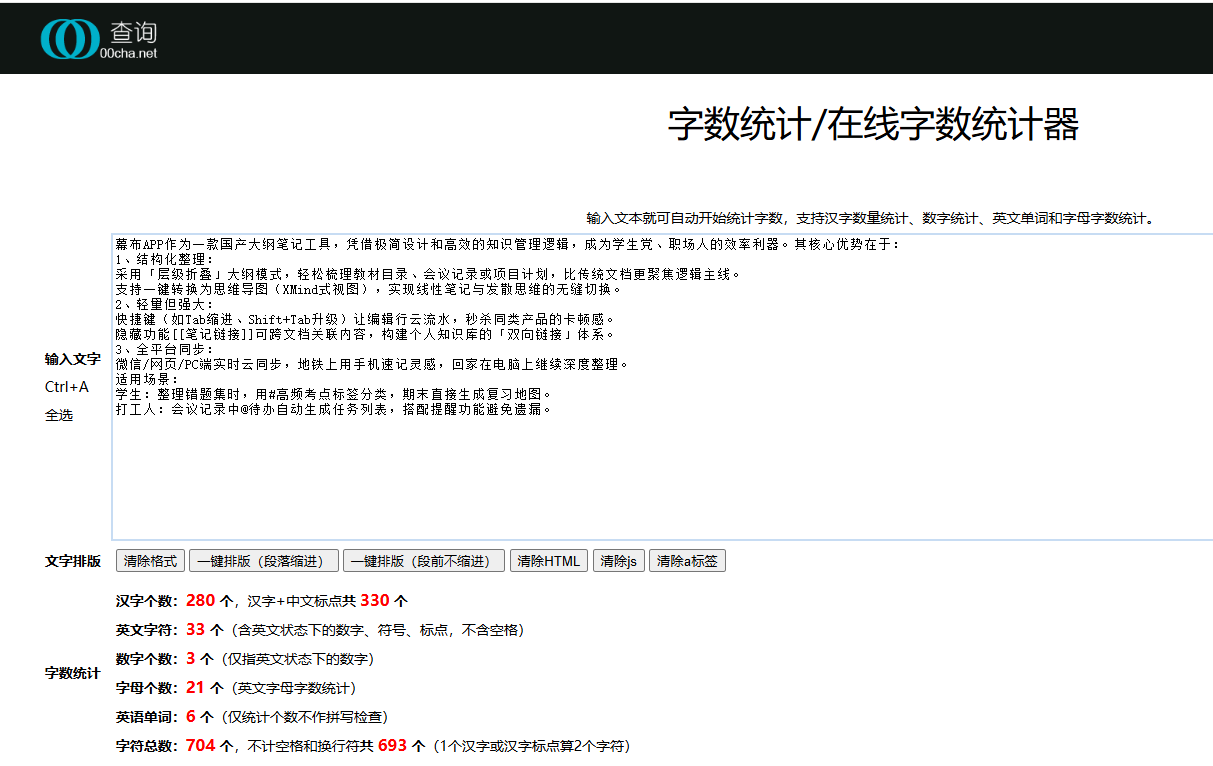Image resolution: width=1213 pixels, height=766 pixels.
Task: Open the 00cha.net logo home link
Action: pos(99,38)
